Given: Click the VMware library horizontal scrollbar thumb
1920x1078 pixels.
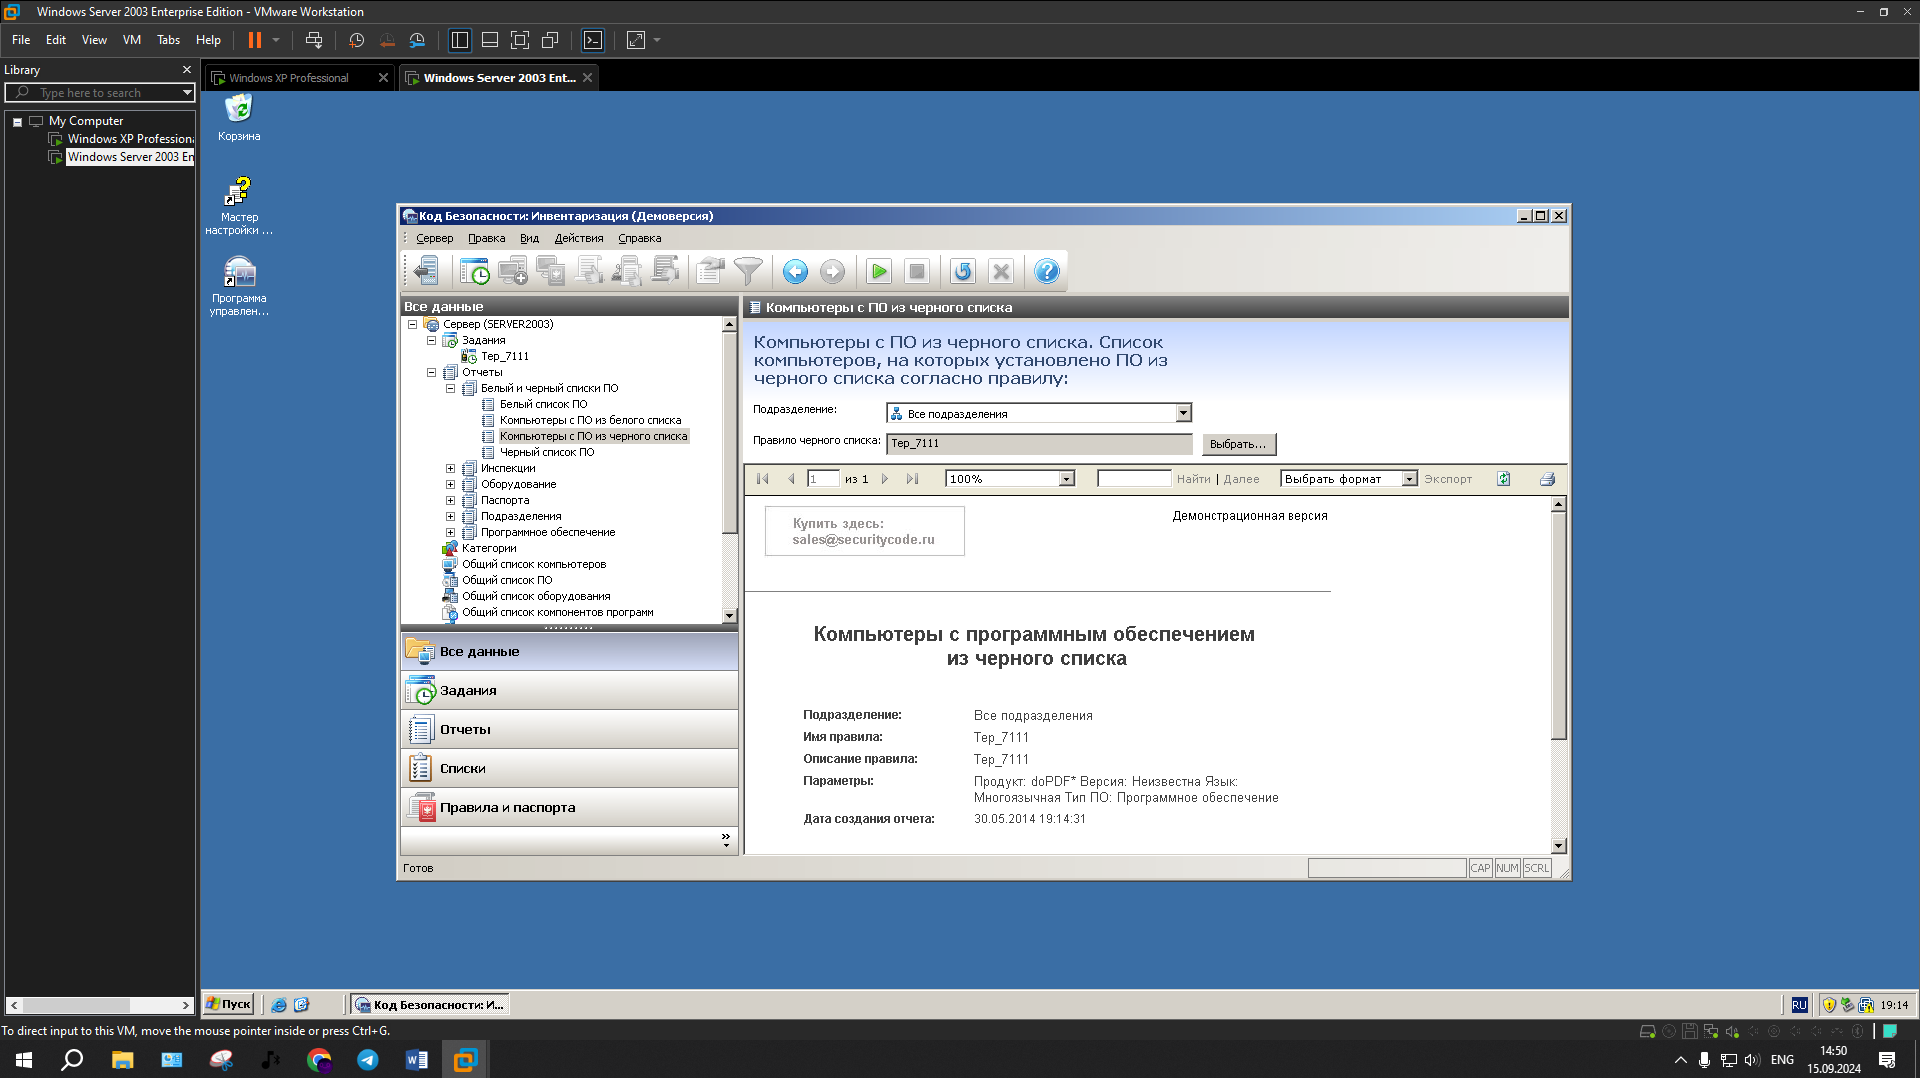Looking at the screenshot, I should (x=76, y=1005).
